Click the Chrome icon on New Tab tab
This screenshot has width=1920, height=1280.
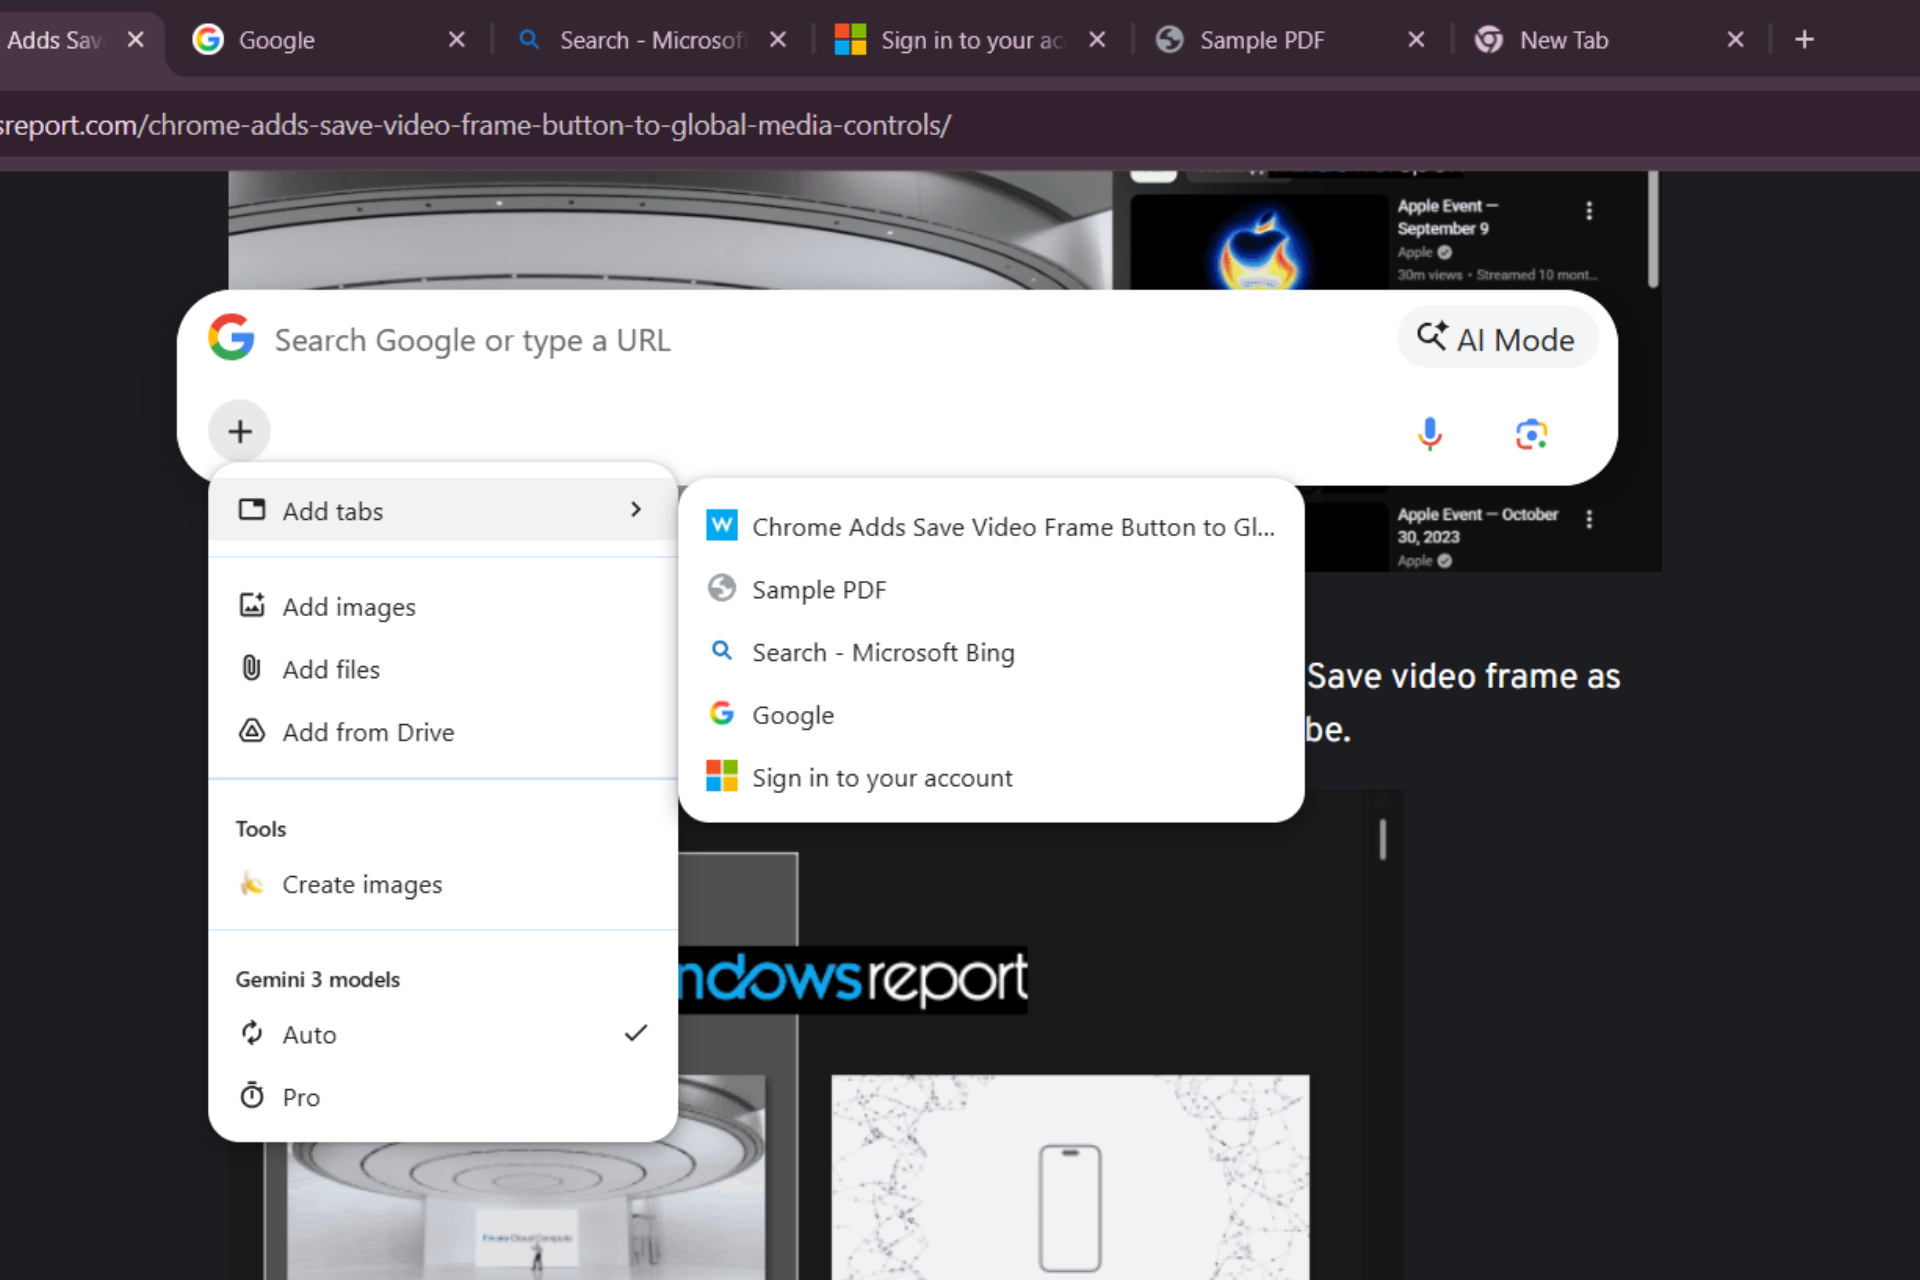click(1488, 40)
